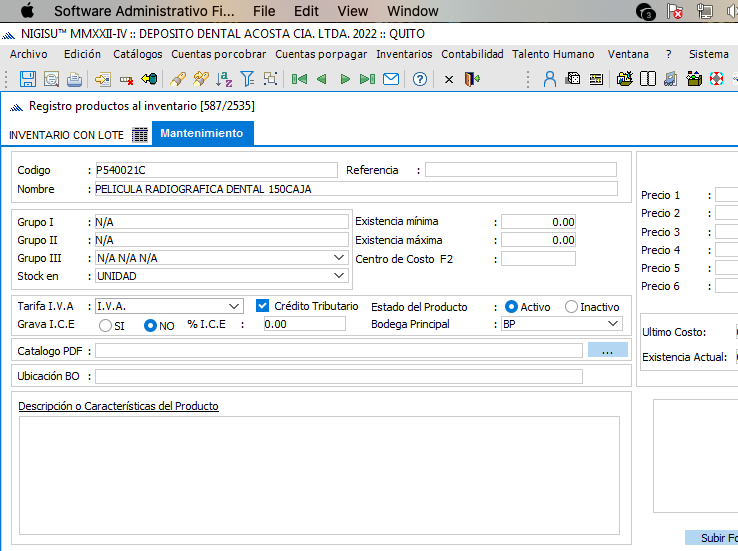Click the email envelope icon
The image size is (738, 551).
coord(391,79)
